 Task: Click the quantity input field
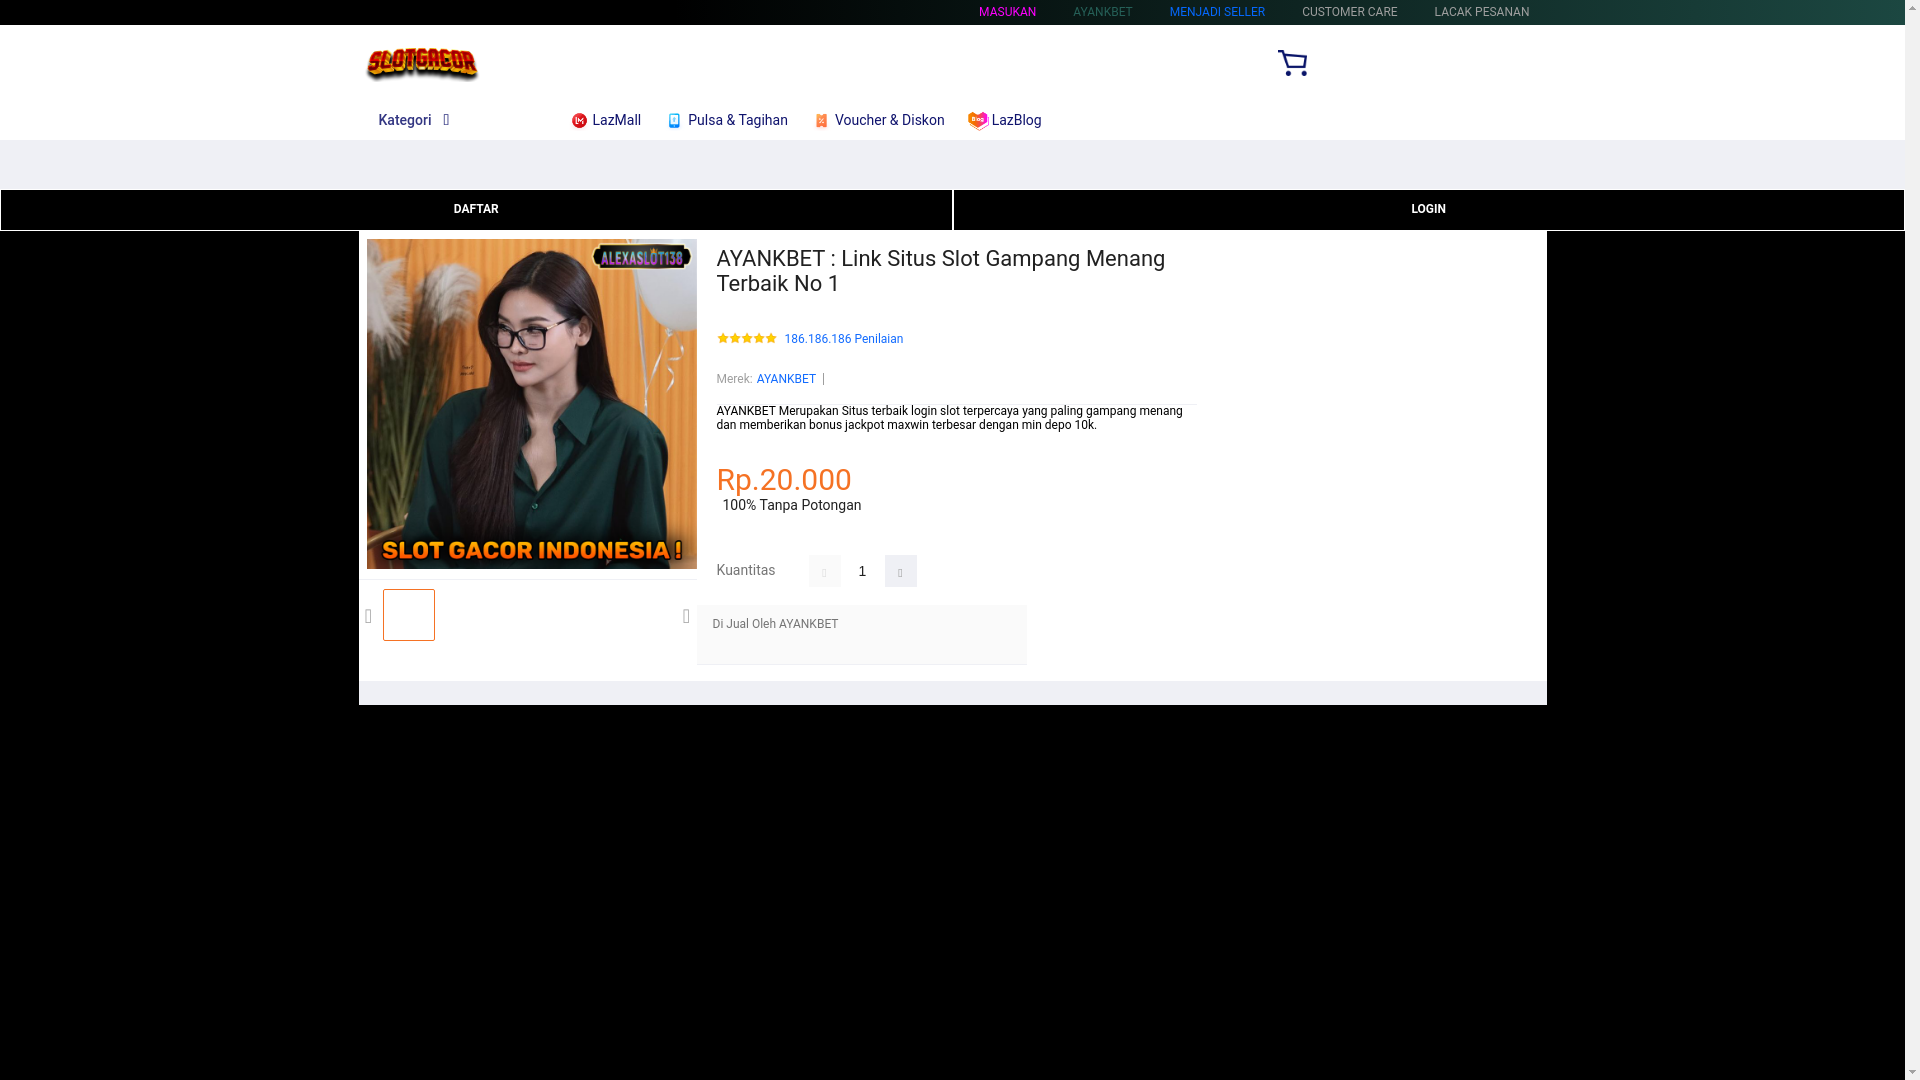point(863,571)
